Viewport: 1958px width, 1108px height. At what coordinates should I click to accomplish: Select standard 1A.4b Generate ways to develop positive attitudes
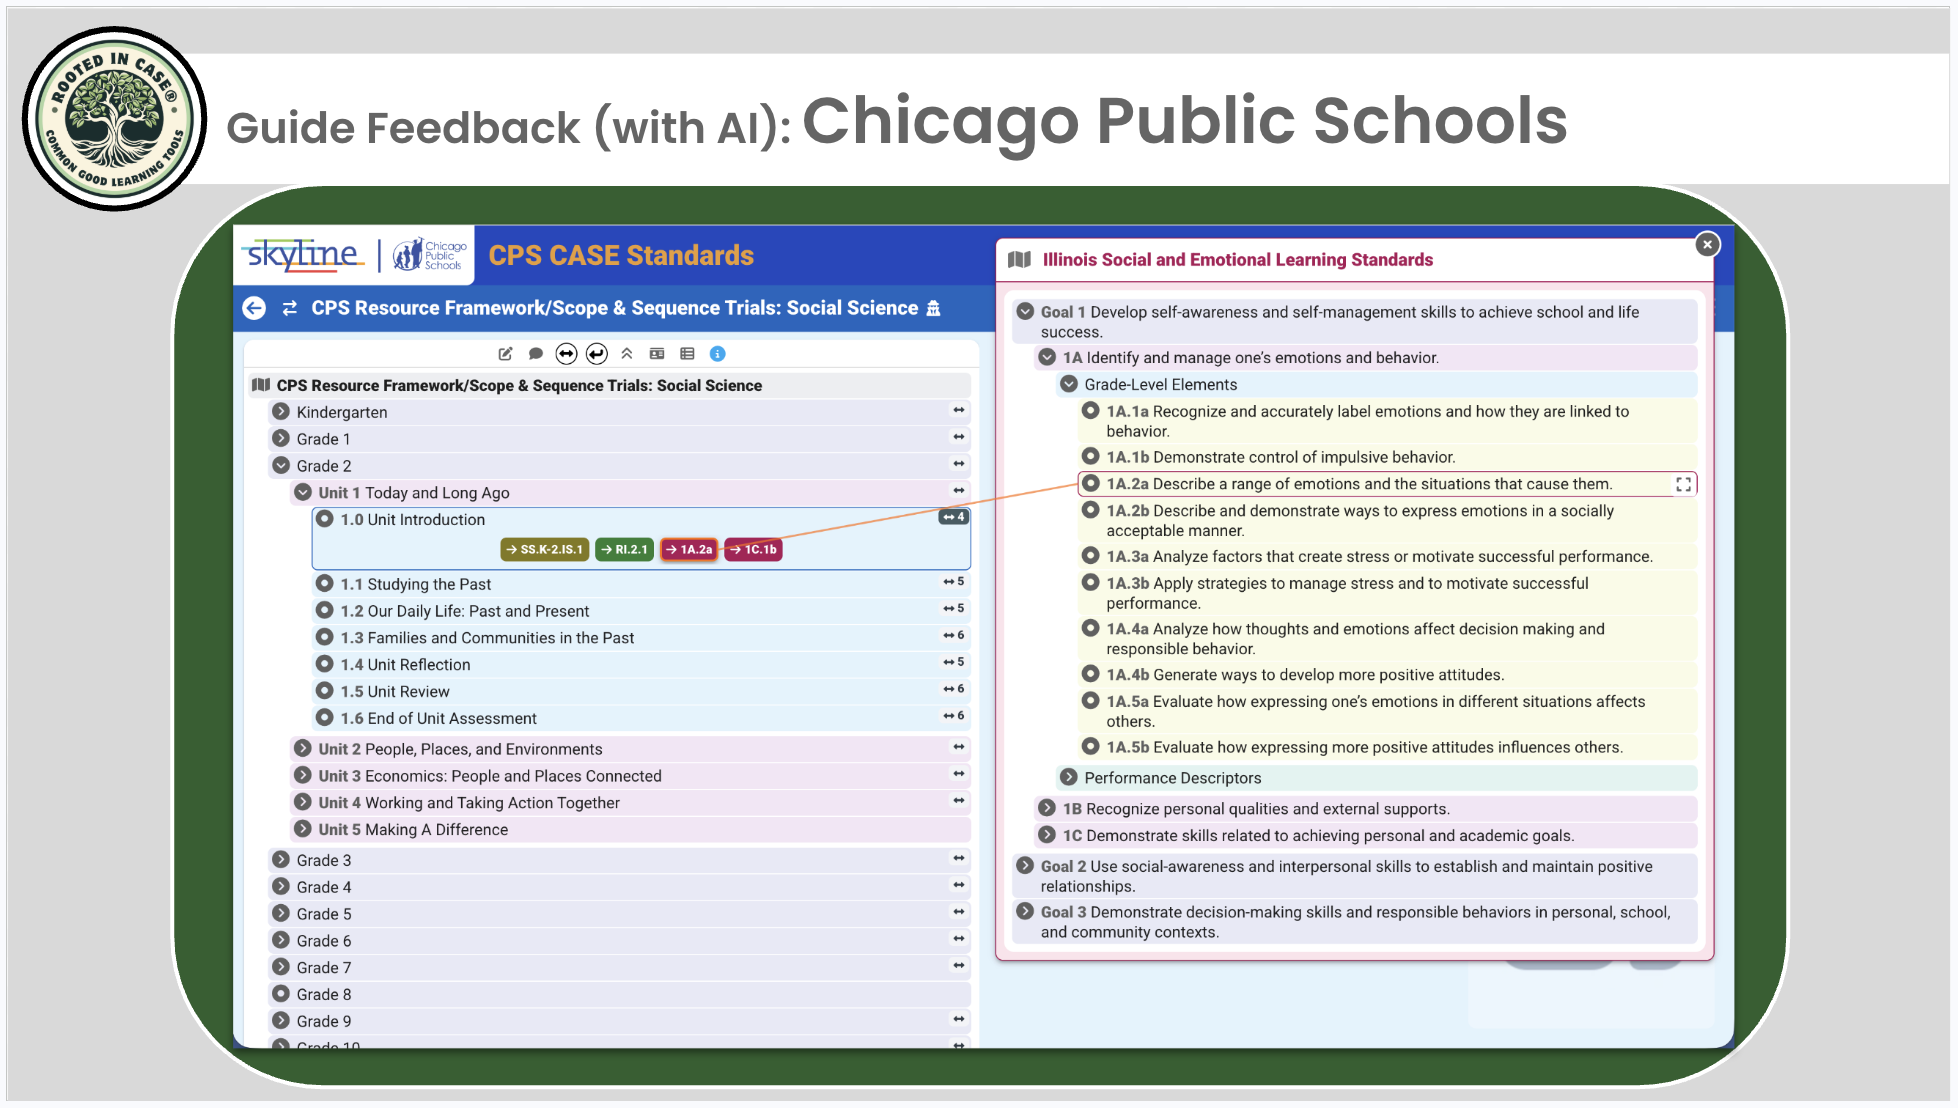[1387, 674]
